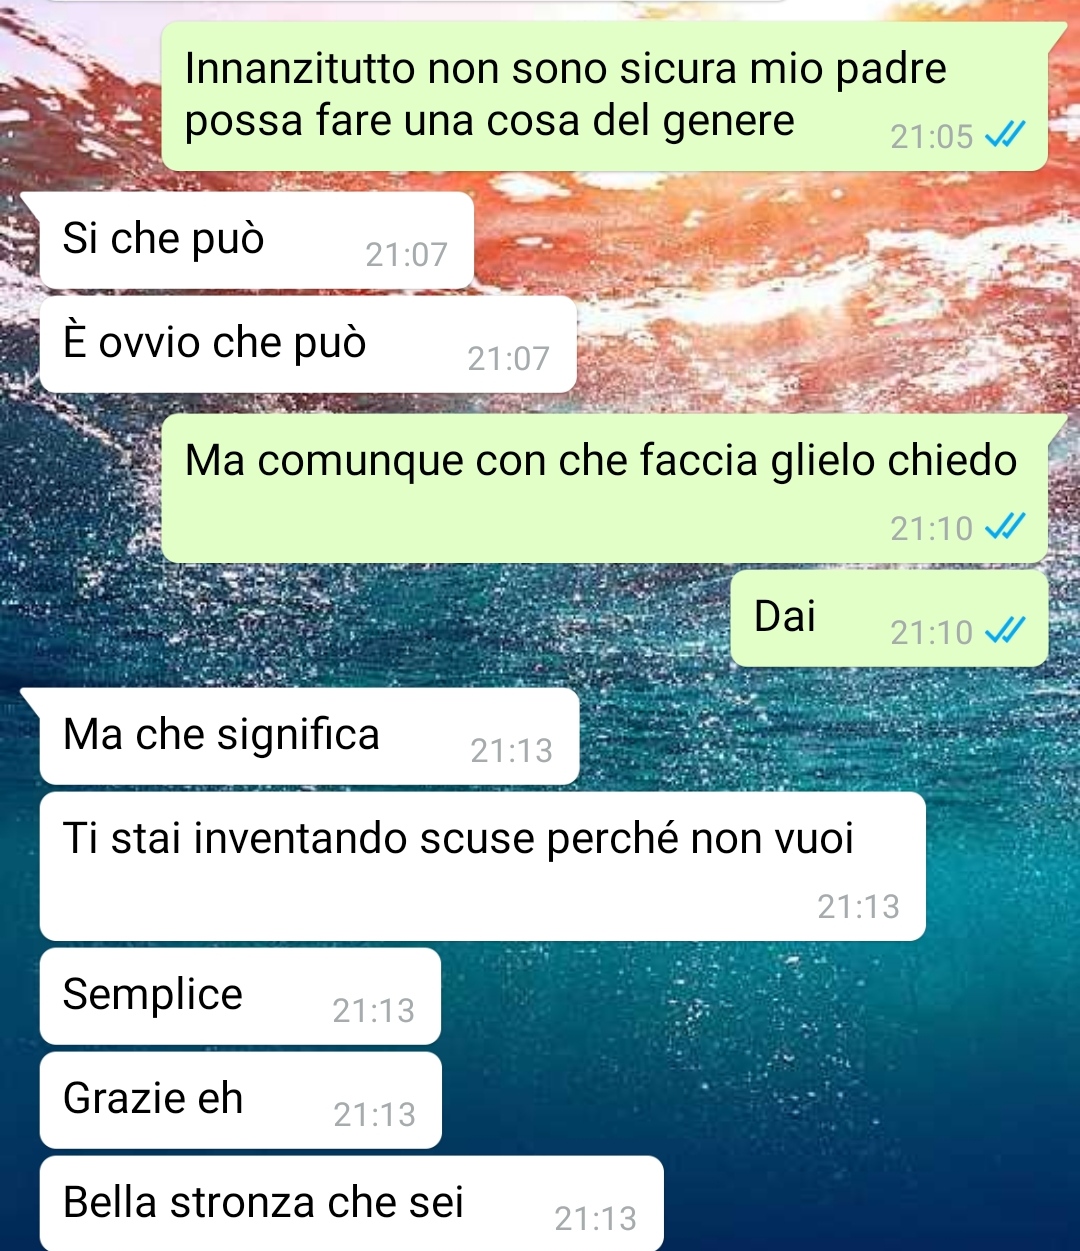Tap 'Ti stai inventando scuse perché non vuoi'

click(482, 866)
